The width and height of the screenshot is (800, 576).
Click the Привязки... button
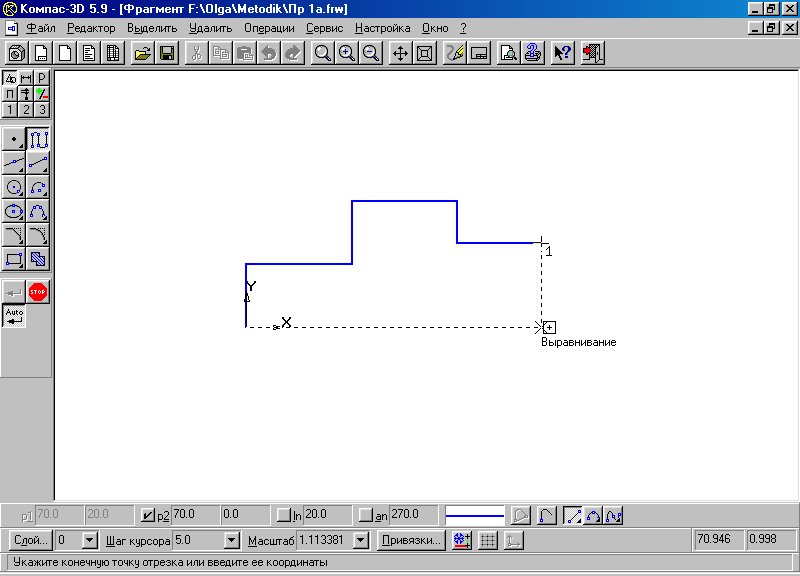point(411,540)
